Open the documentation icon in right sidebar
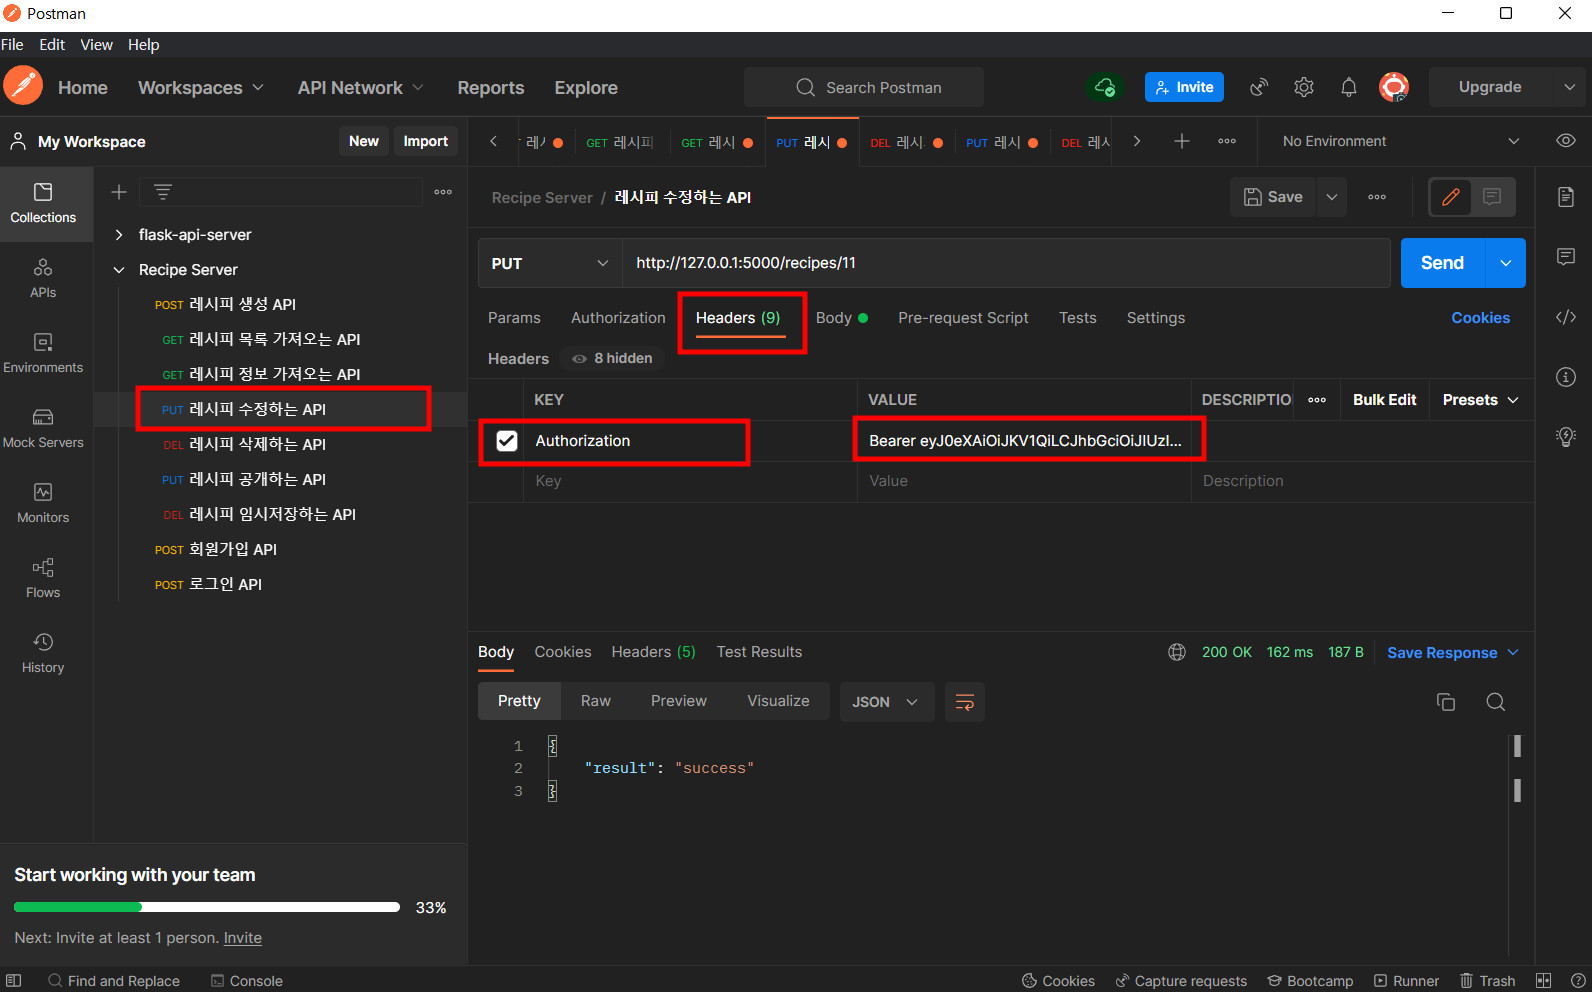Viewport: 1592px width, 992px height. point(1566,197)
